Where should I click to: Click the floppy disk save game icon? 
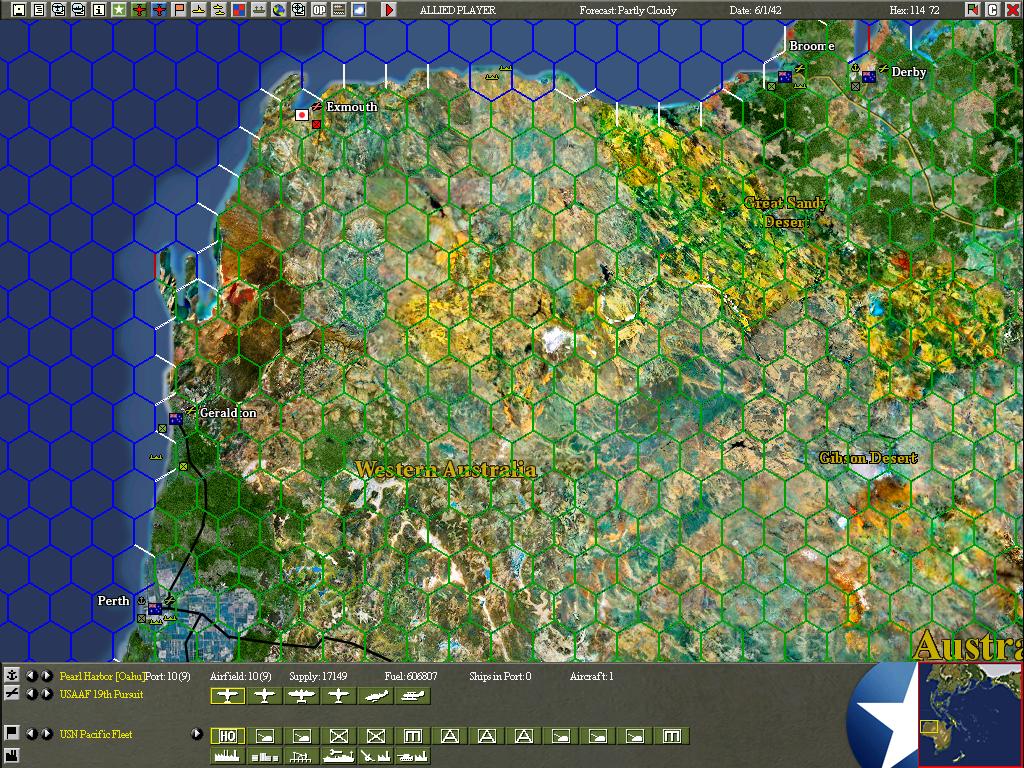(x=19, y=9)
